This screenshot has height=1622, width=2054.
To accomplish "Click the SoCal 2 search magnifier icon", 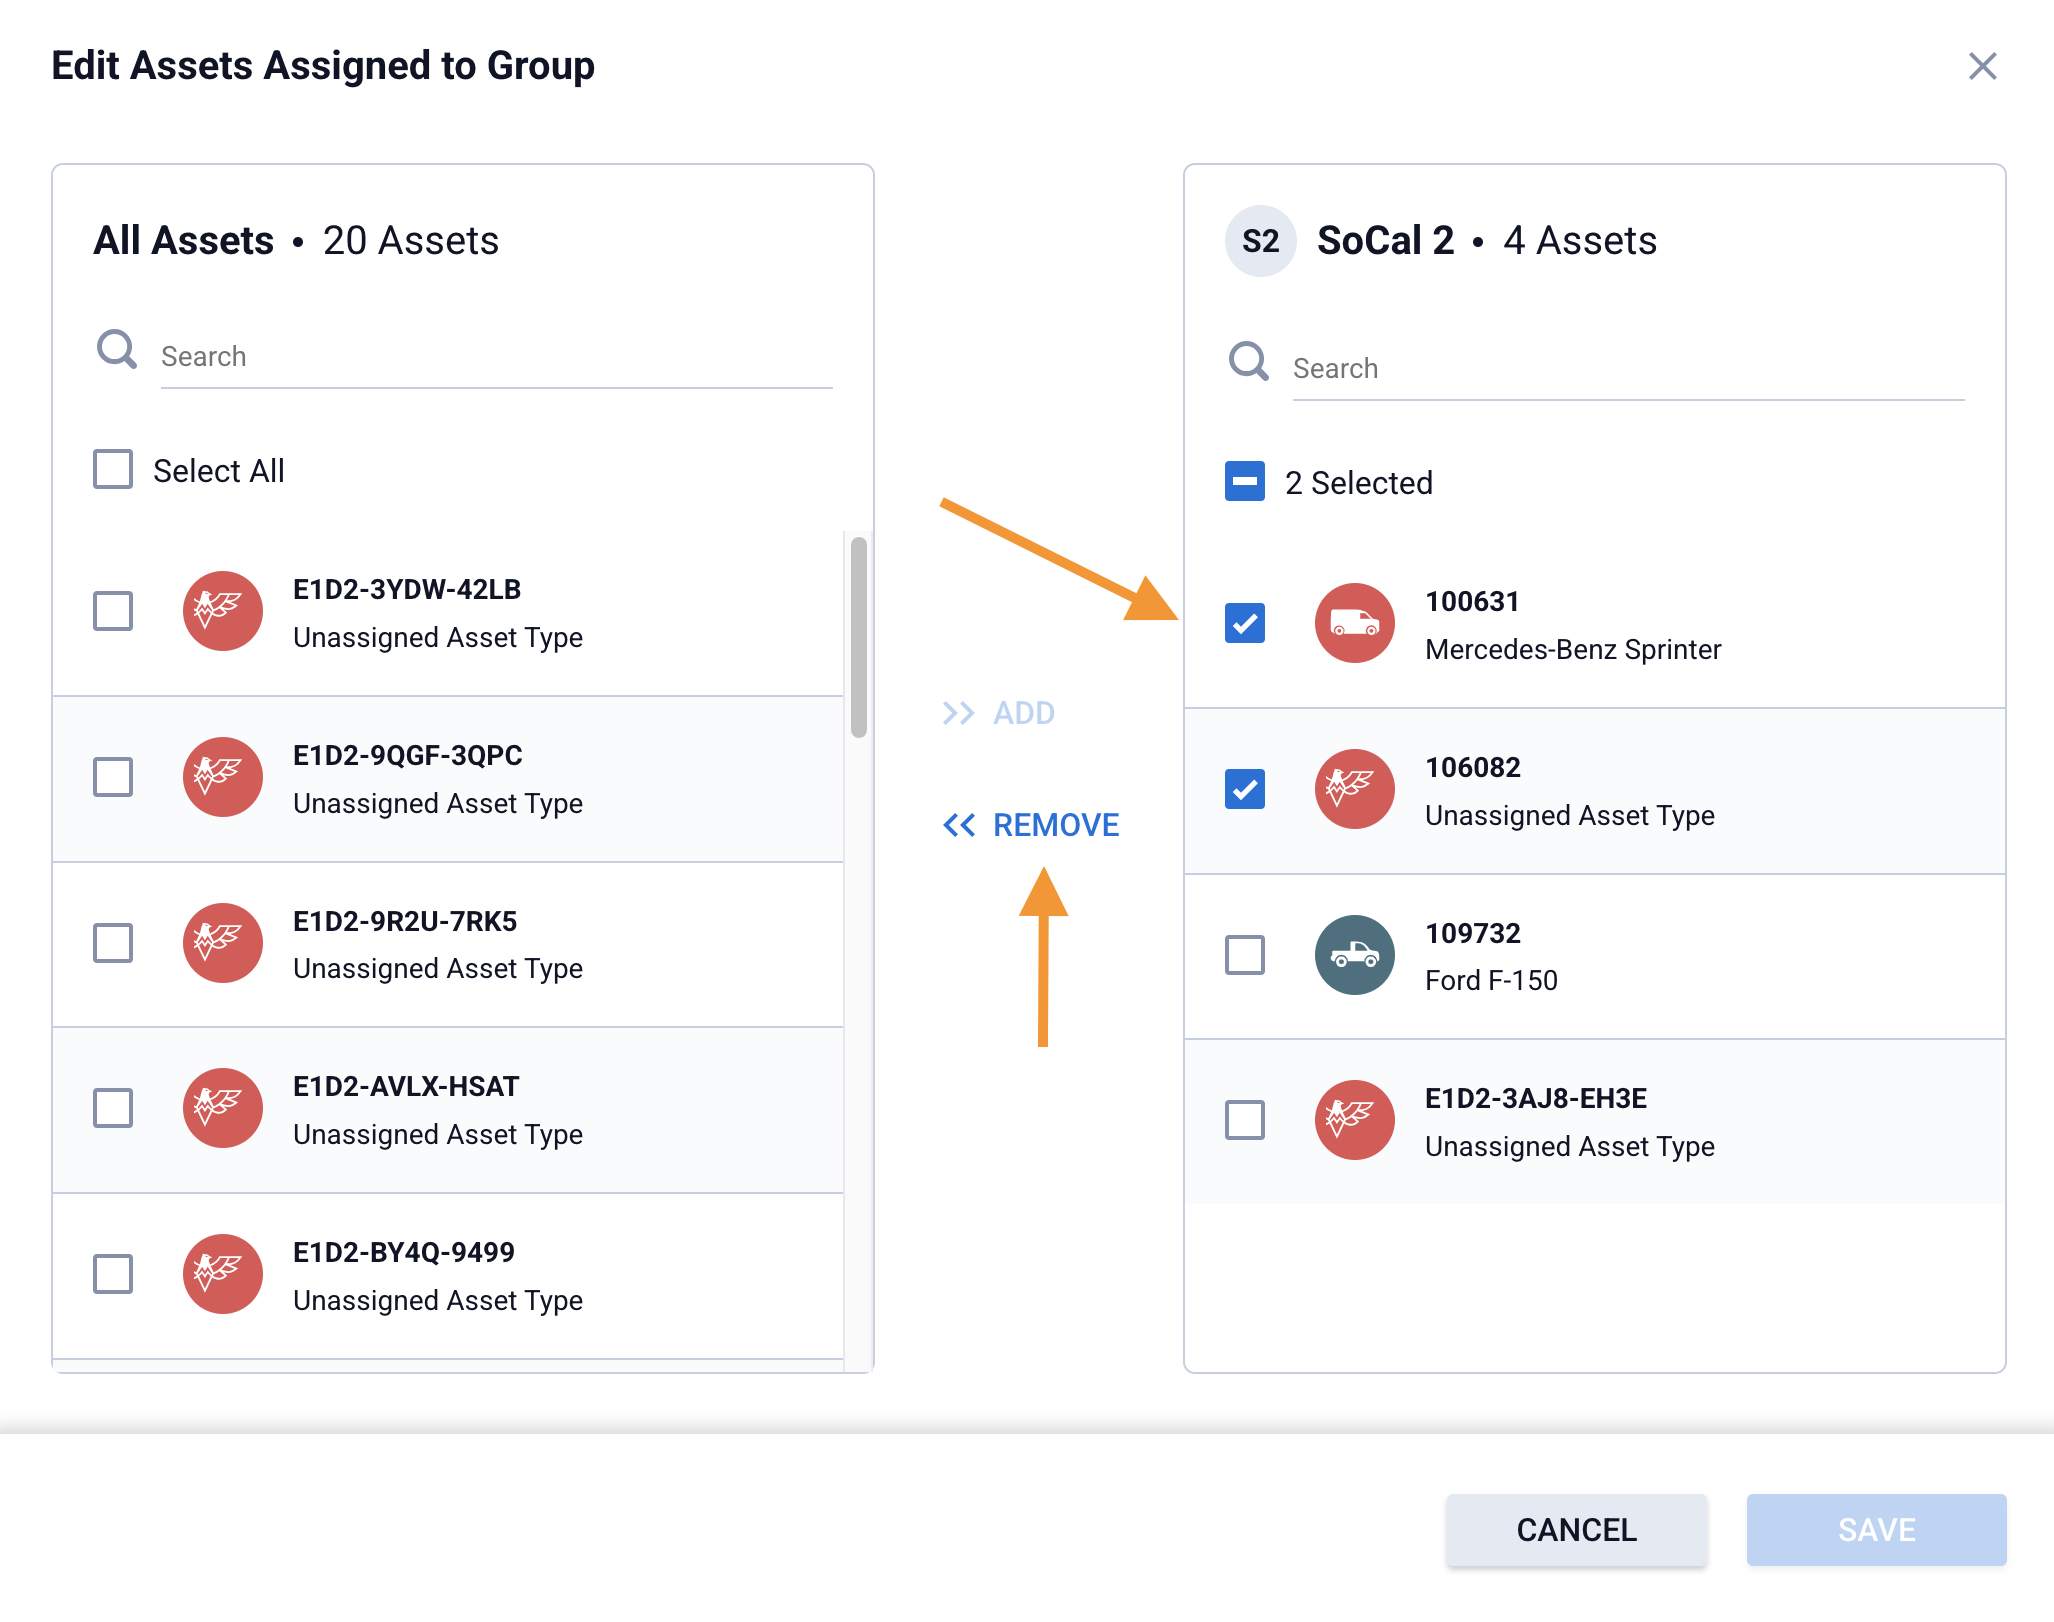I will coord(1248,361).
